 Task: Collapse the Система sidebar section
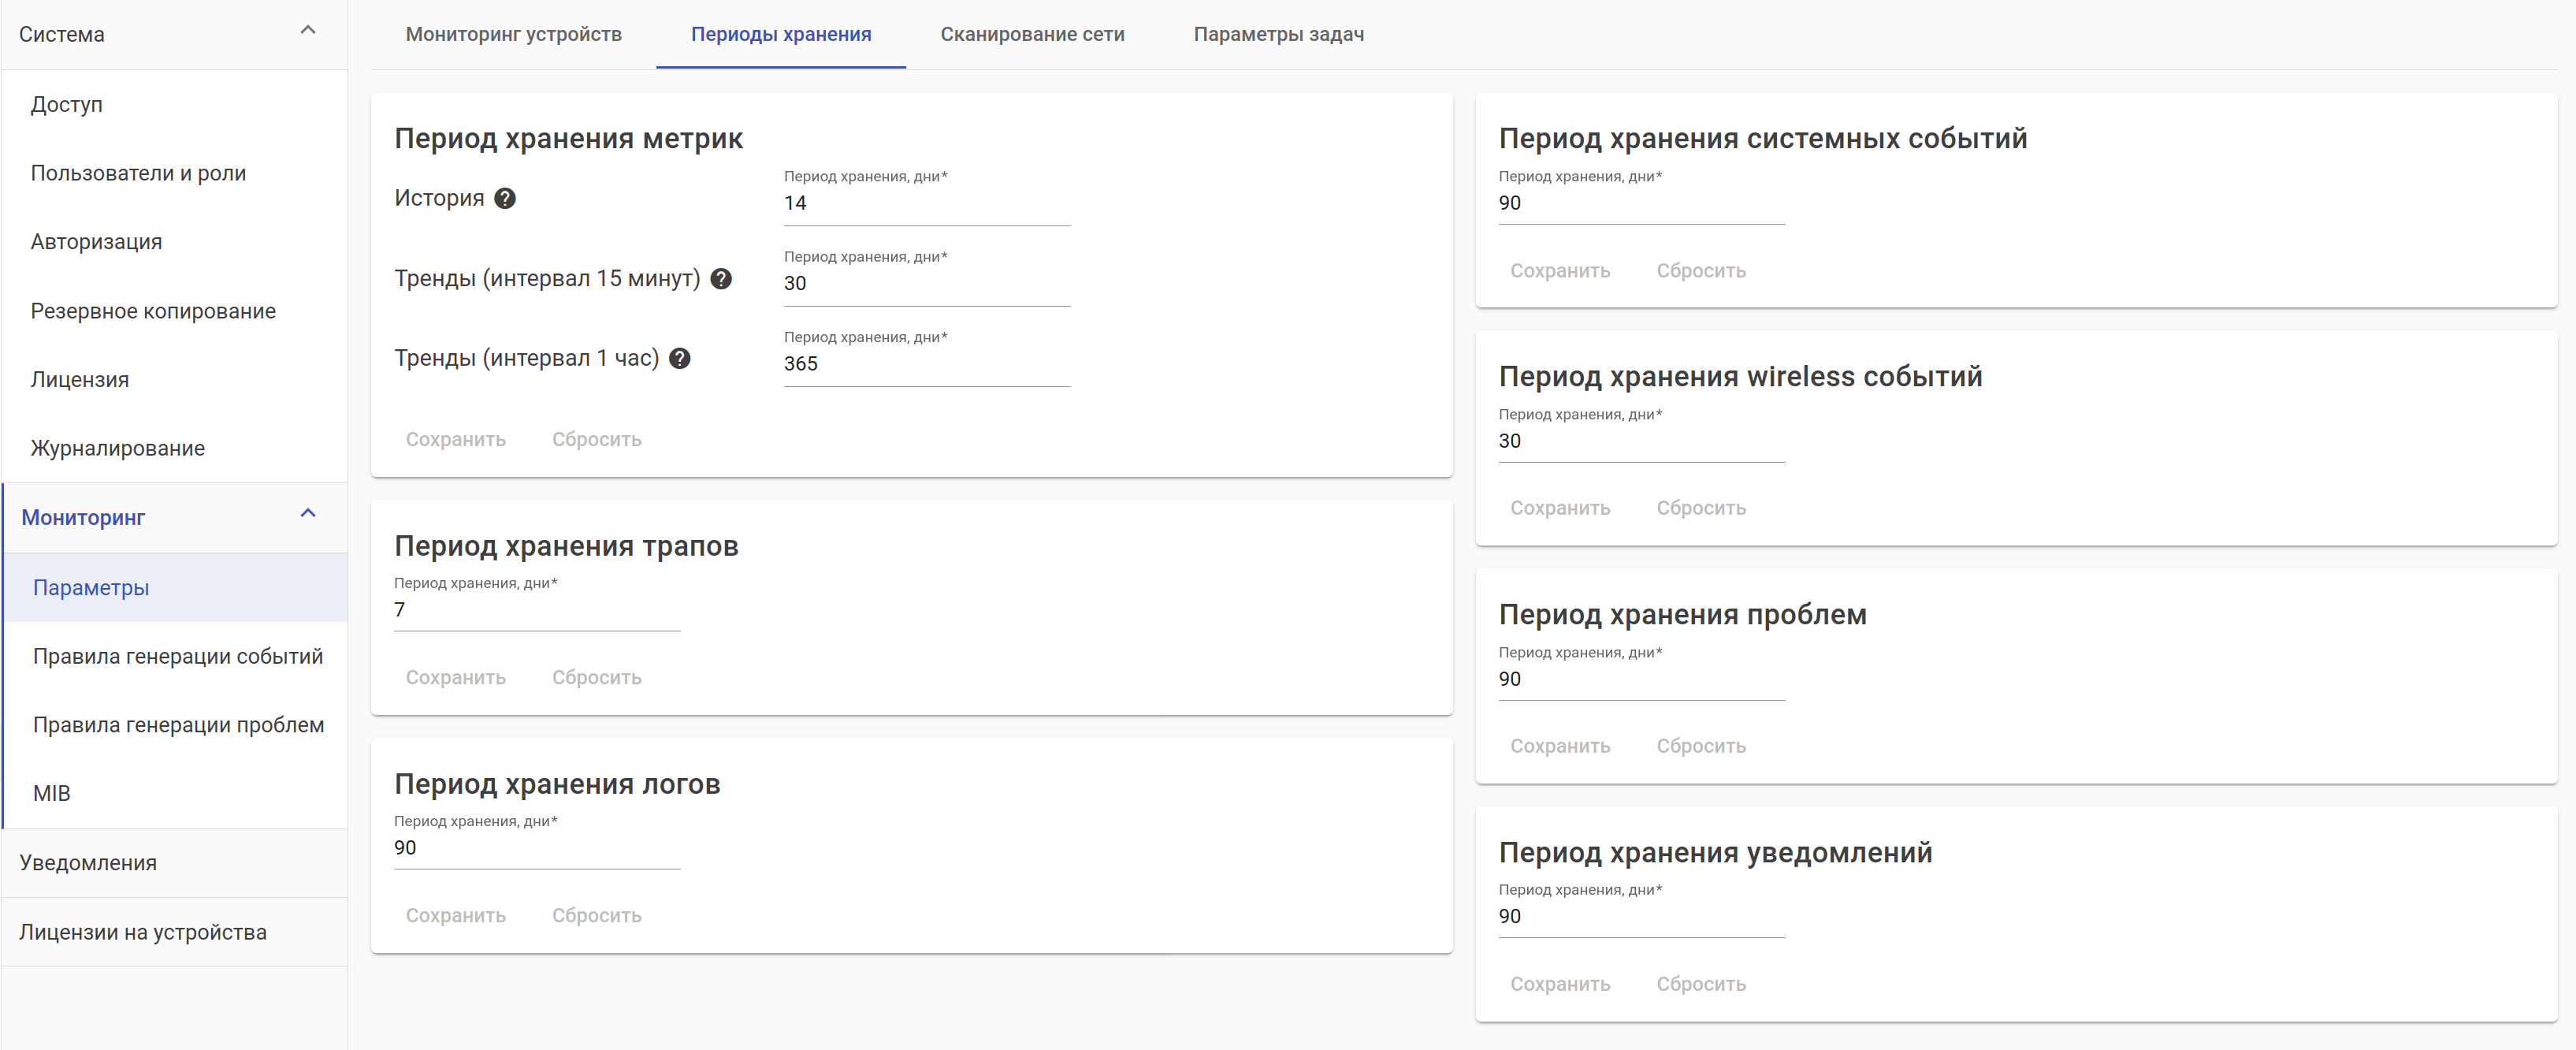pyautogui.click(x=308, y=31)
